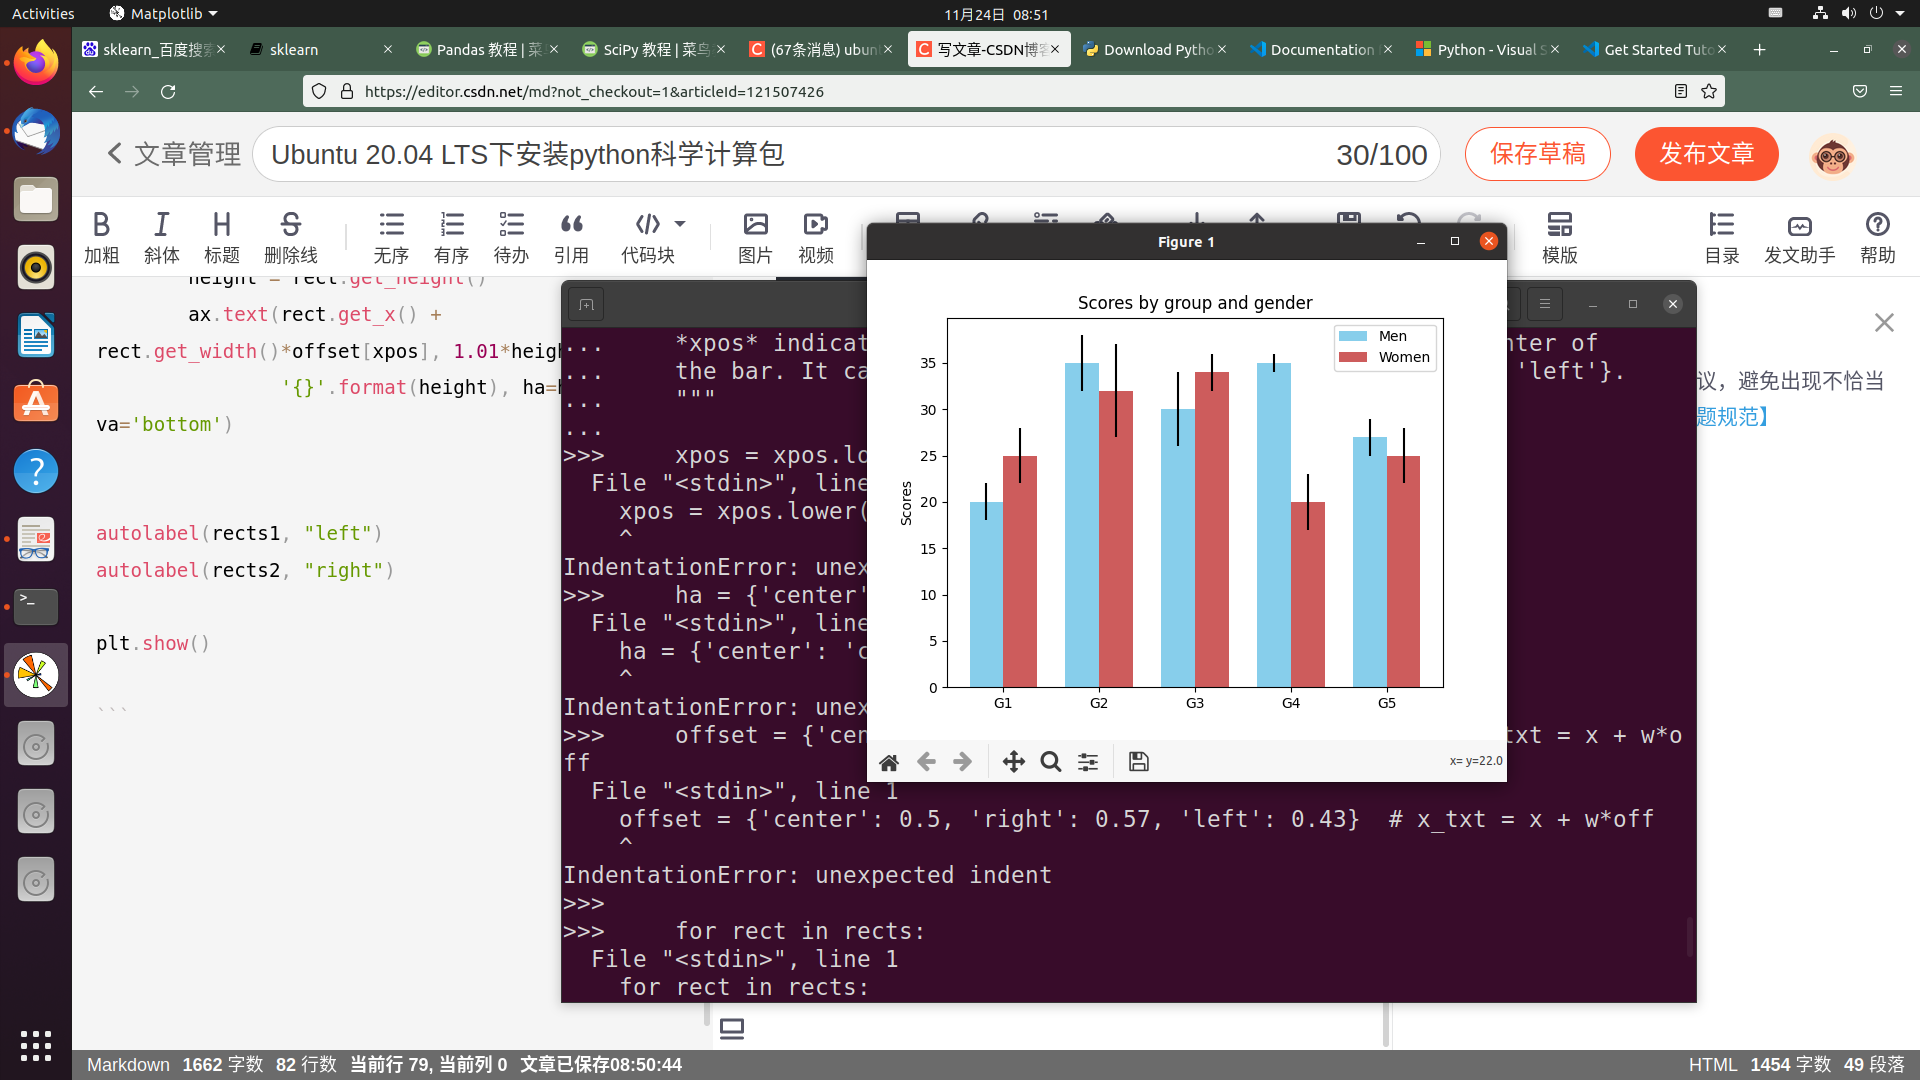1920x1080 pixels.
Task: Insert an image with 图片 icon
Action: point(755,237)
